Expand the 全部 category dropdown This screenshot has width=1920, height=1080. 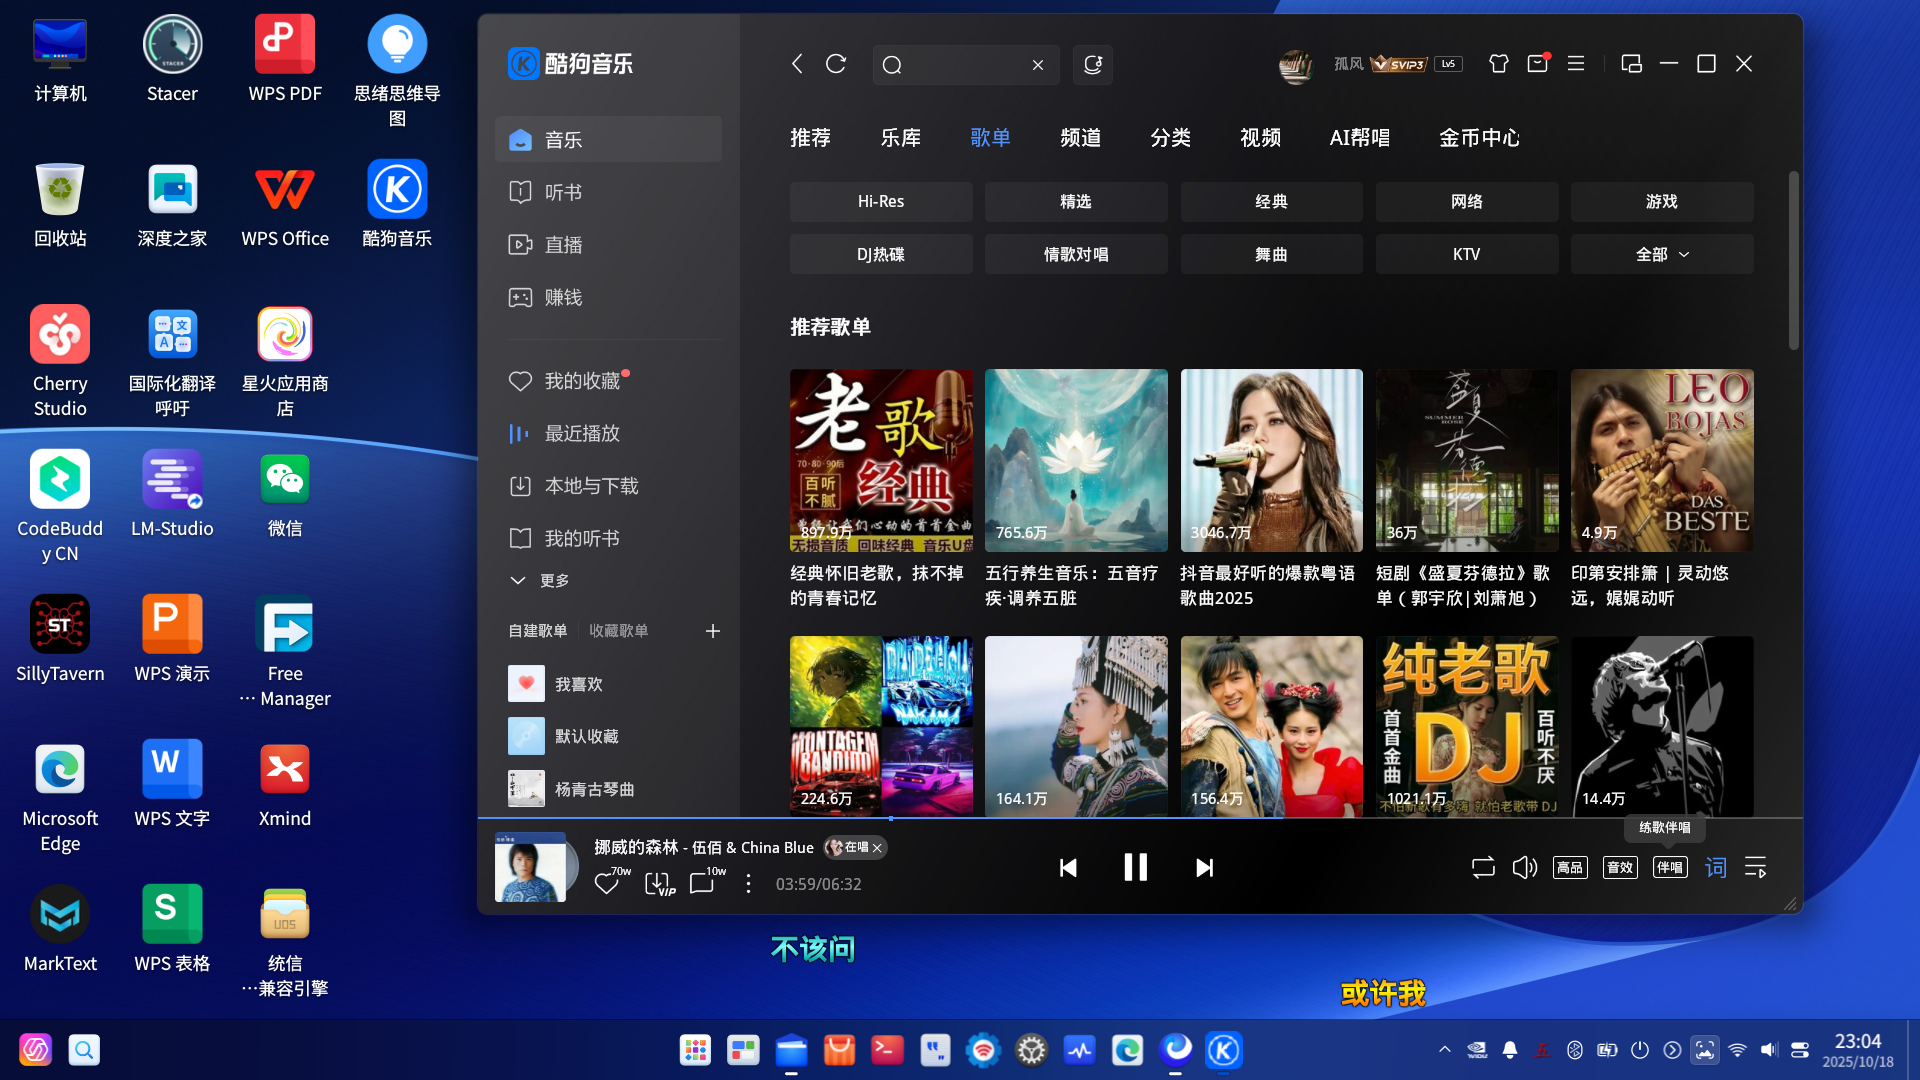1661,255
